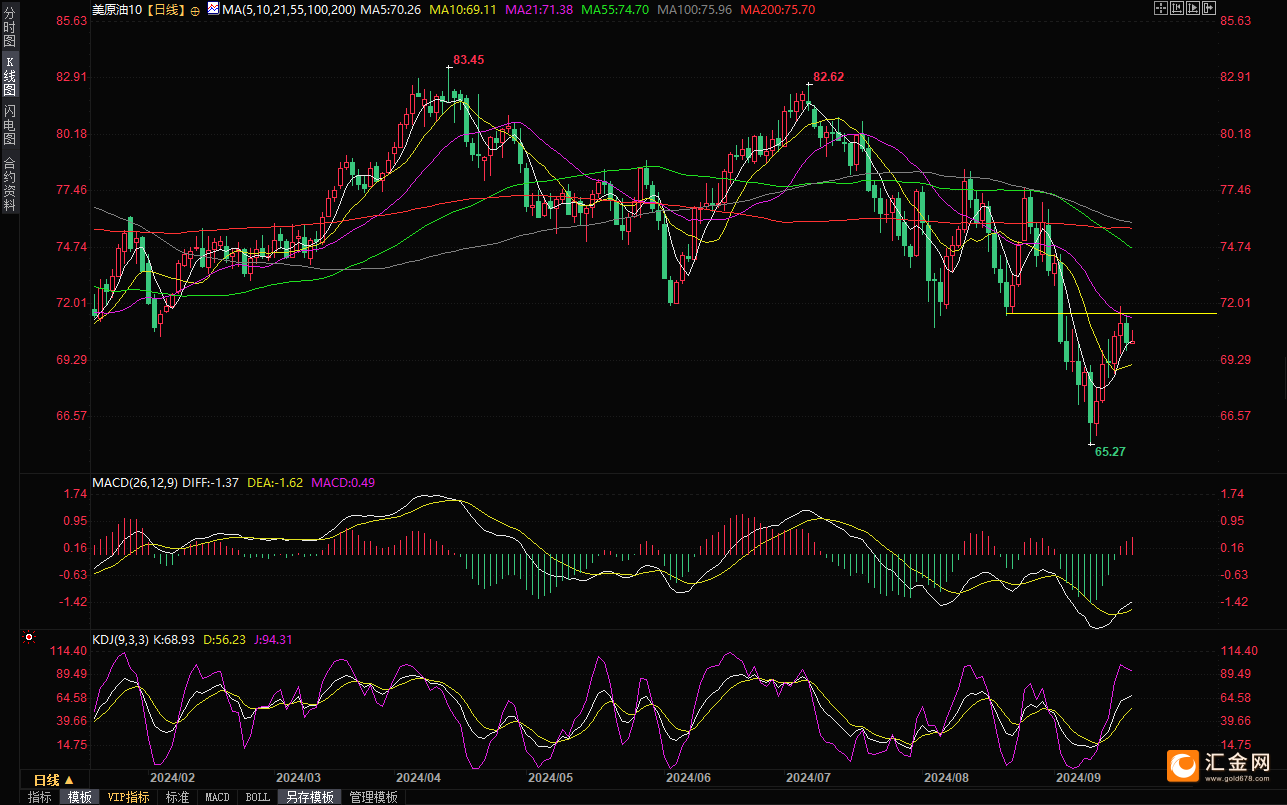Click the 65.27 low price marker

1110,452
